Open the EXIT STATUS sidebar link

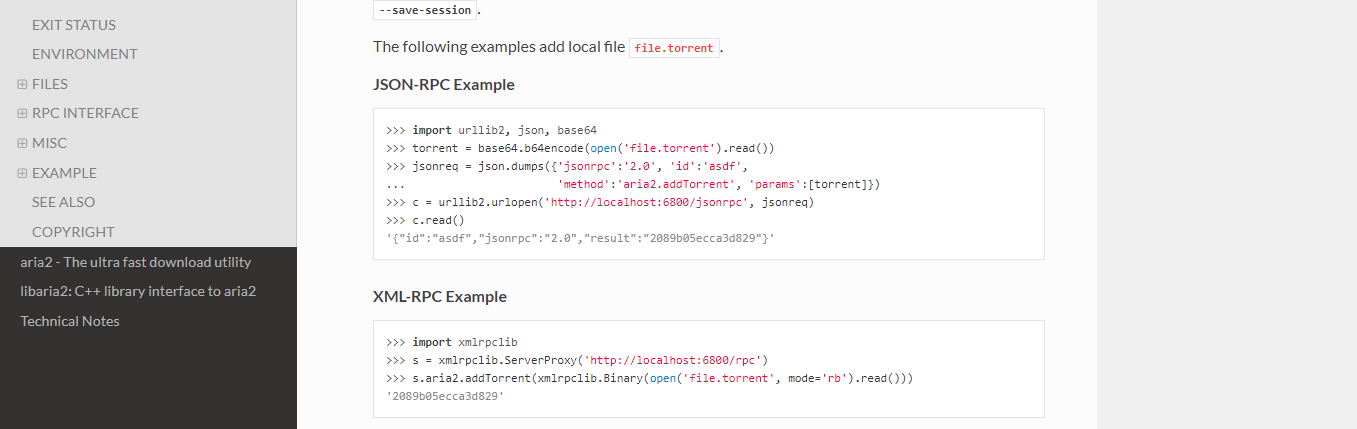coord(74,25)
